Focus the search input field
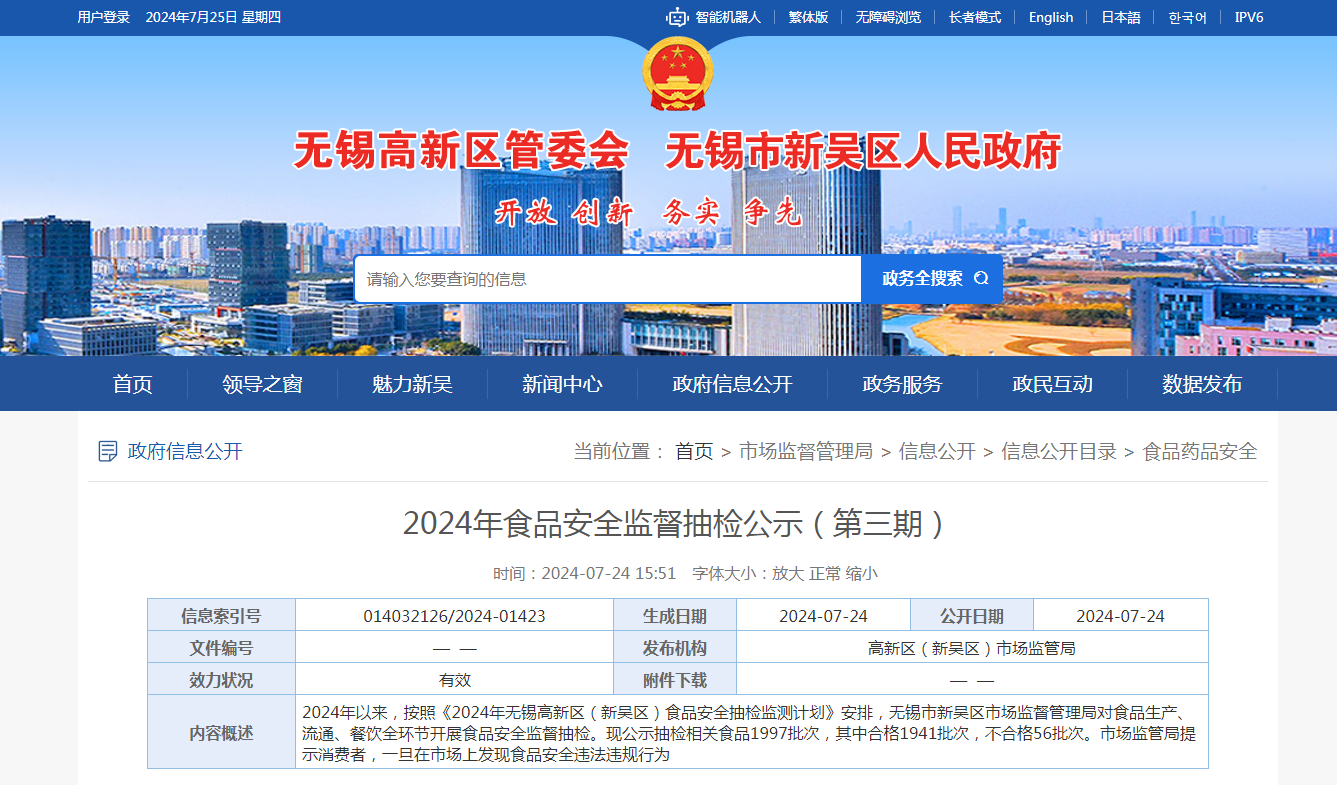Image resolution: width=1337 pixels, height=785 pixels. (x=608, y=279)
